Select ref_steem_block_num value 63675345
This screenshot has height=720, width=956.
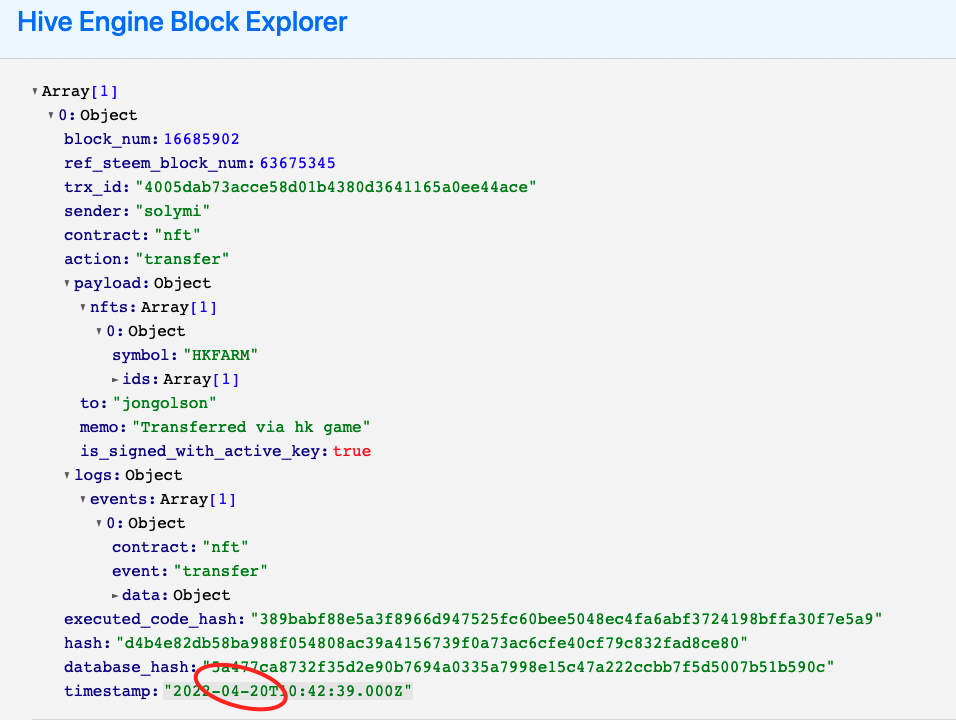tap(298, 163)
